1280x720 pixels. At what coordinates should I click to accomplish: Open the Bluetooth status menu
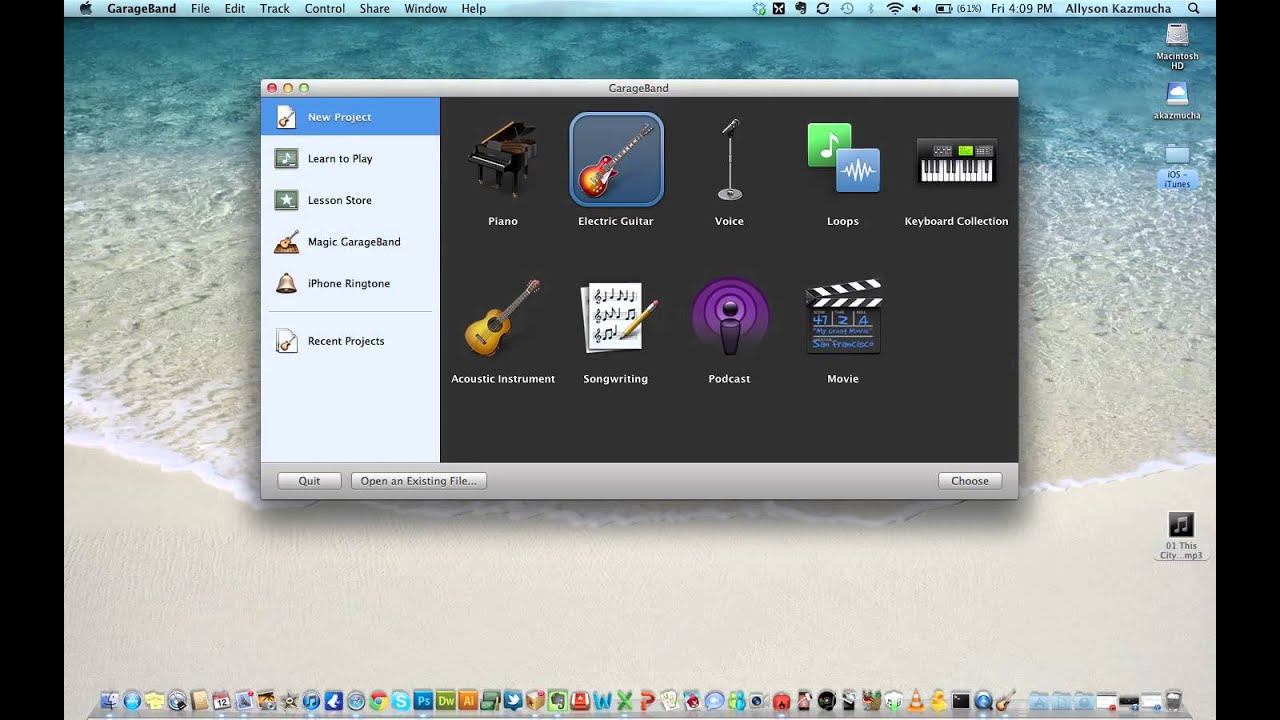[871, 8]
